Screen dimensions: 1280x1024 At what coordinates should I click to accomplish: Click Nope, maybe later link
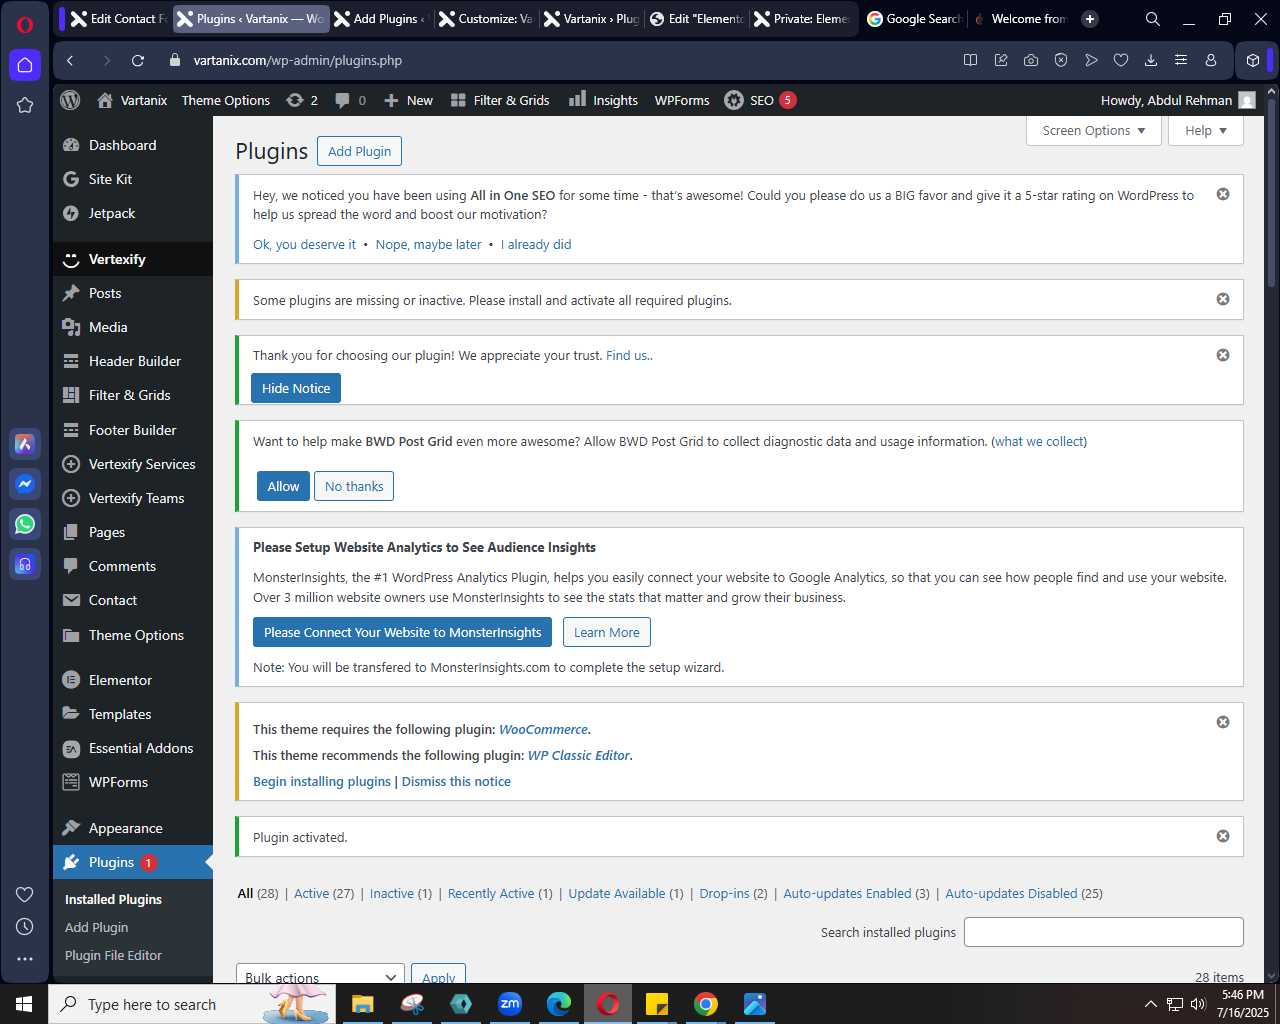click(428, 244)
